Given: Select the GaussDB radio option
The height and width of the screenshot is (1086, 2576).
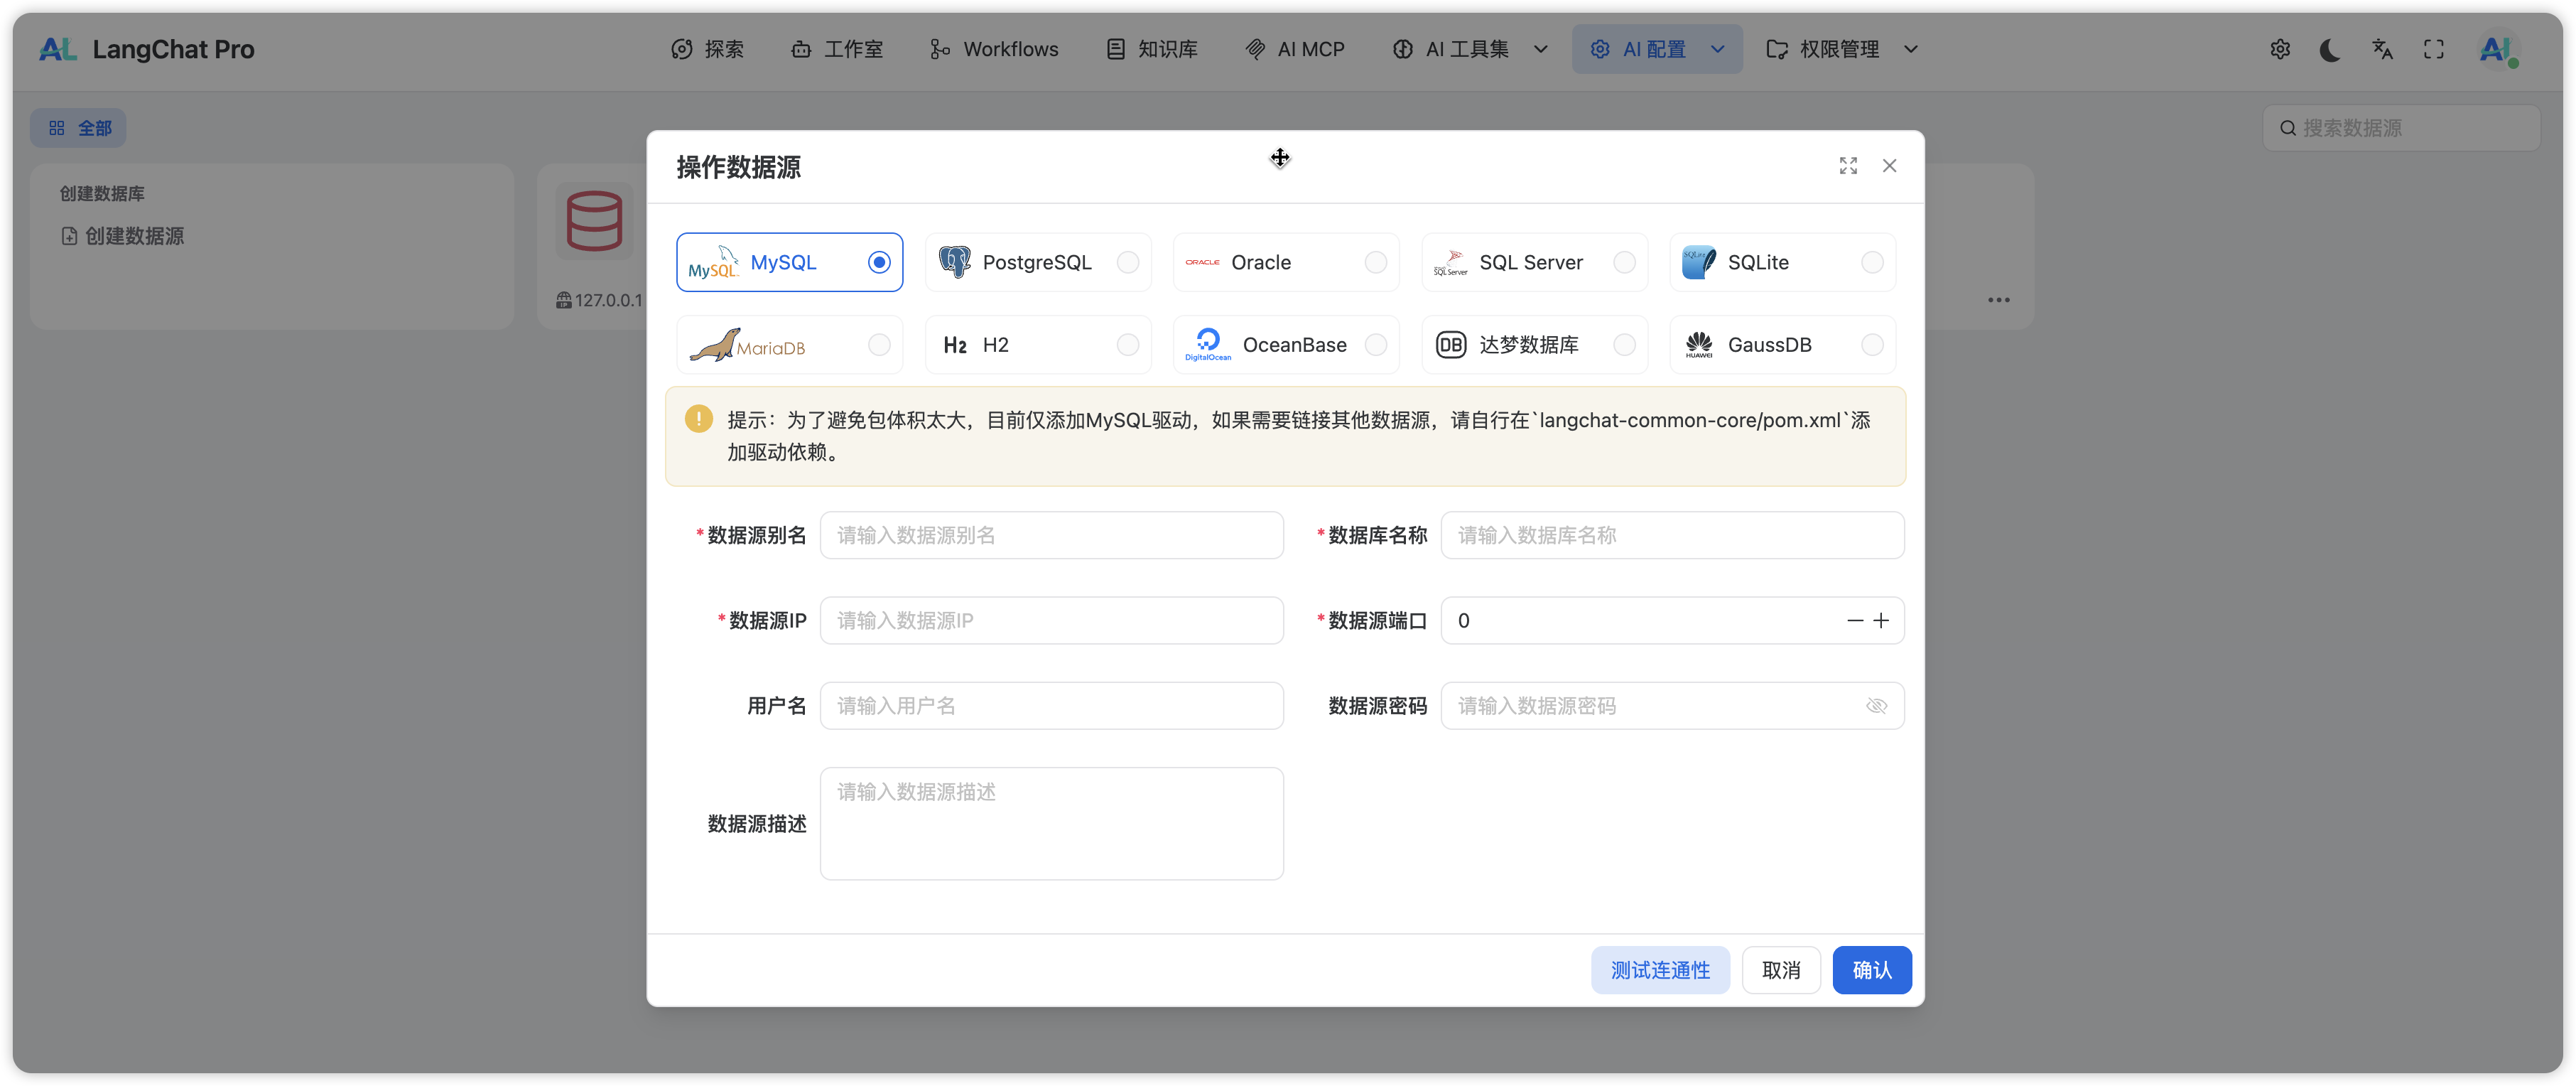Looking at the screenshot, I should click(x=1871, y=345).
